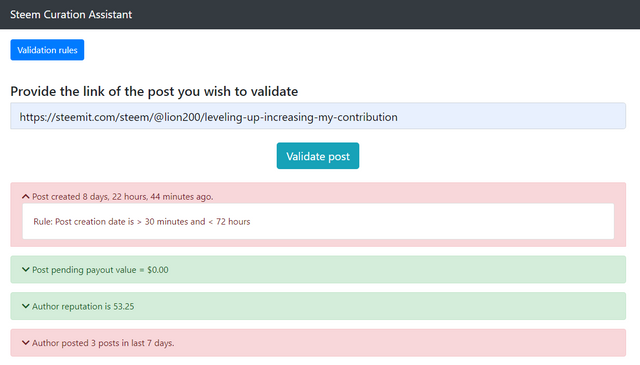Click the Validation rules button
640x365 pixels.
[x=47, y=50]
